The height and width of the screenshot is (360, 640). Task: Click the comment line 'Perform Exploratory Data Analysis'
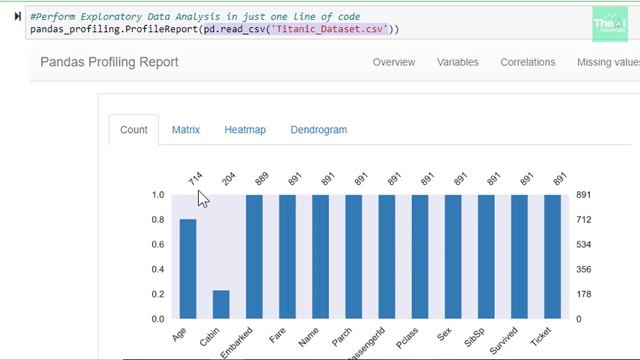195,17
